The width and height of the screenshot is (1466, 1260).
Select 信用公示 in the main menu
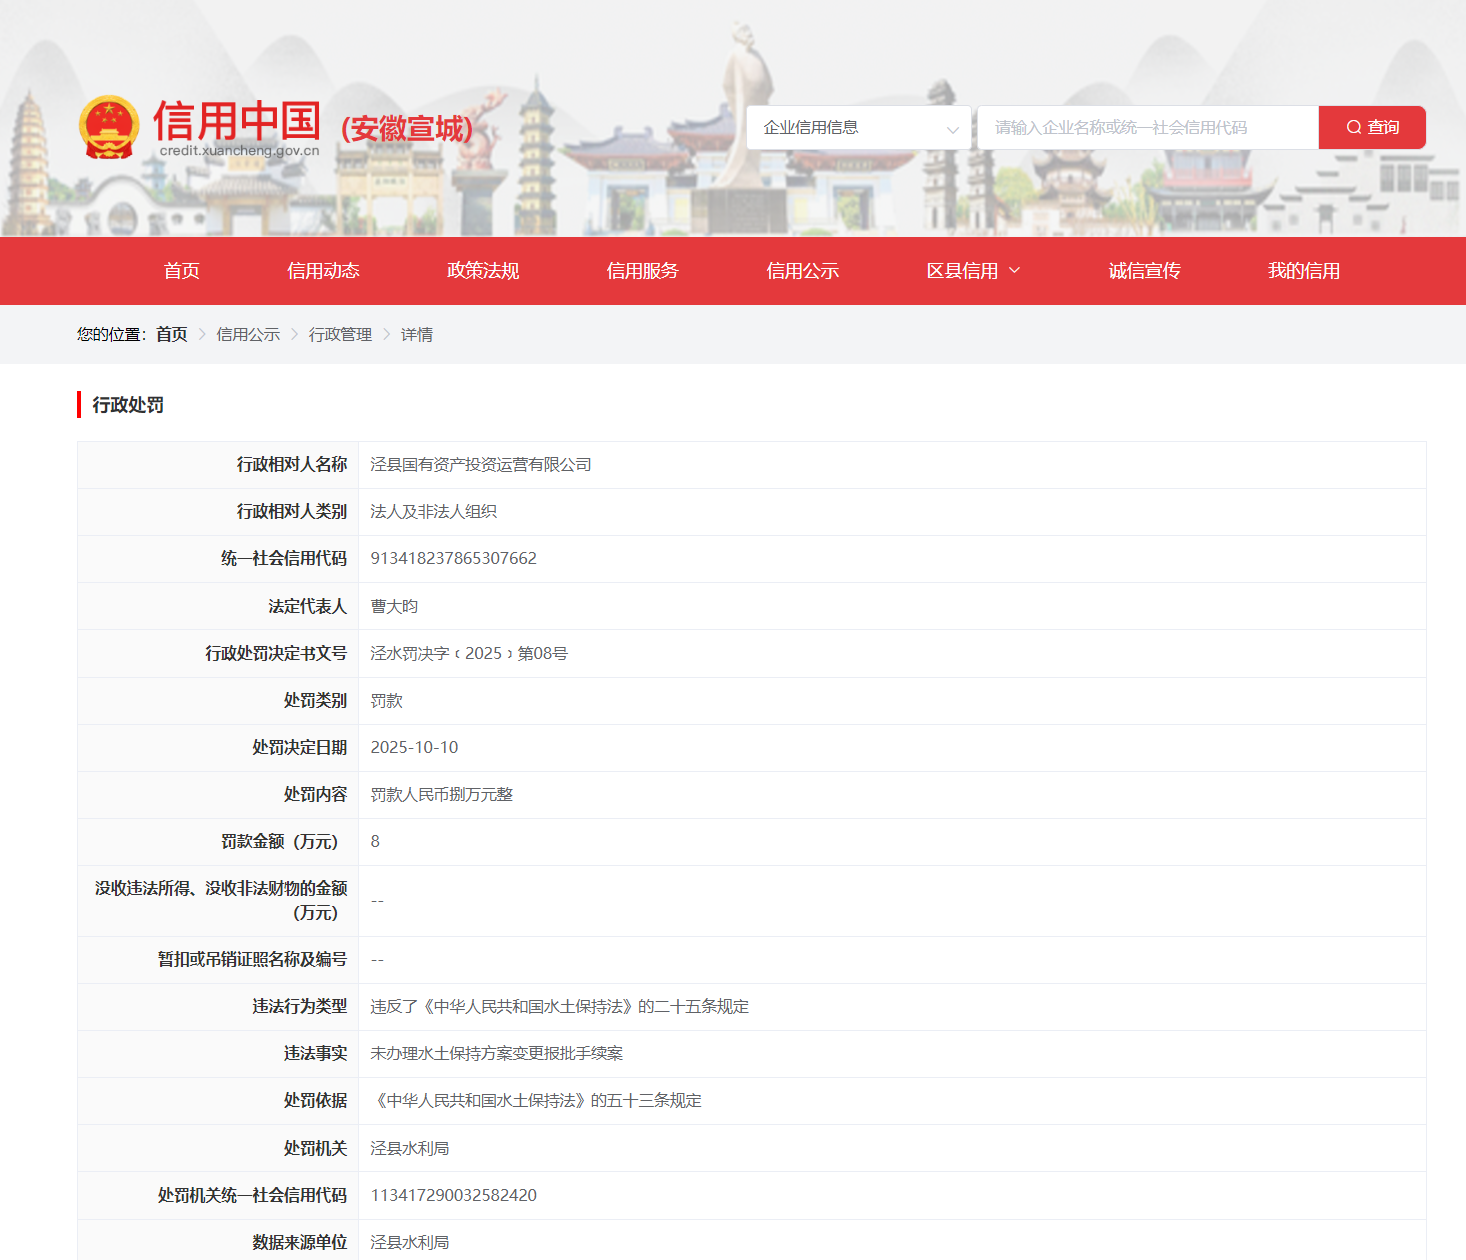[x=803, y=271]
